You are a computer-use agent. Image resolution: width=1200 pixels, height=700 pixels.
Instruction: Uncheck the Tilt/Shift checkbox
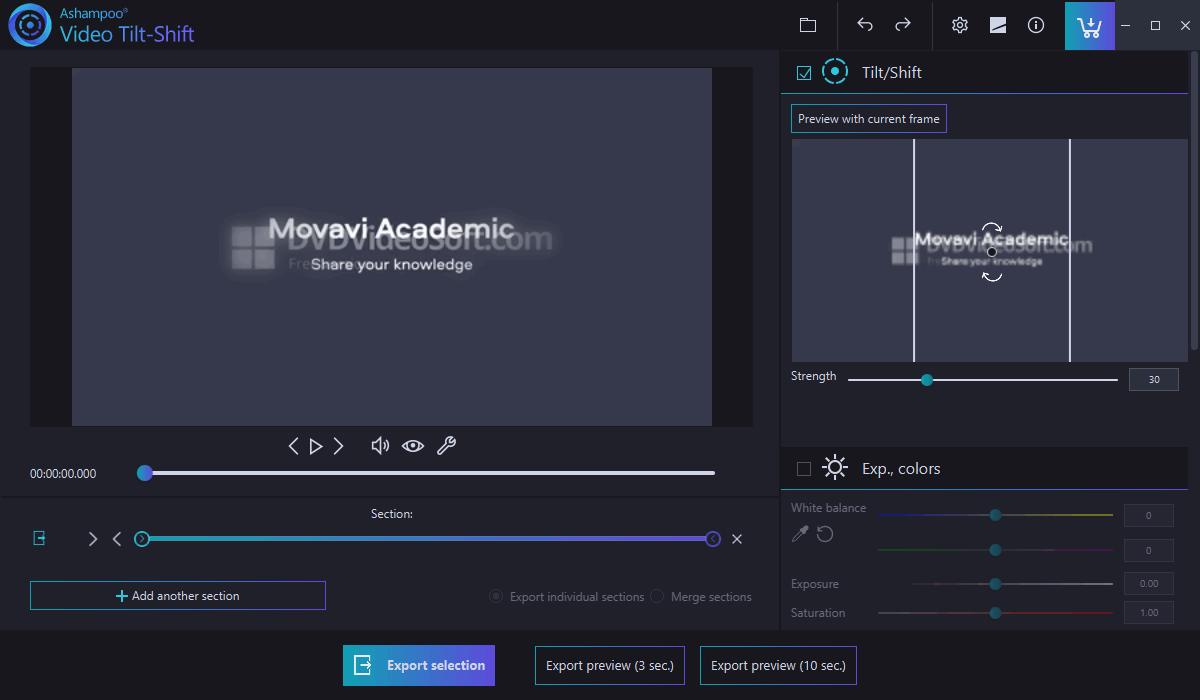pyautogui.click(x=804, y=73)
